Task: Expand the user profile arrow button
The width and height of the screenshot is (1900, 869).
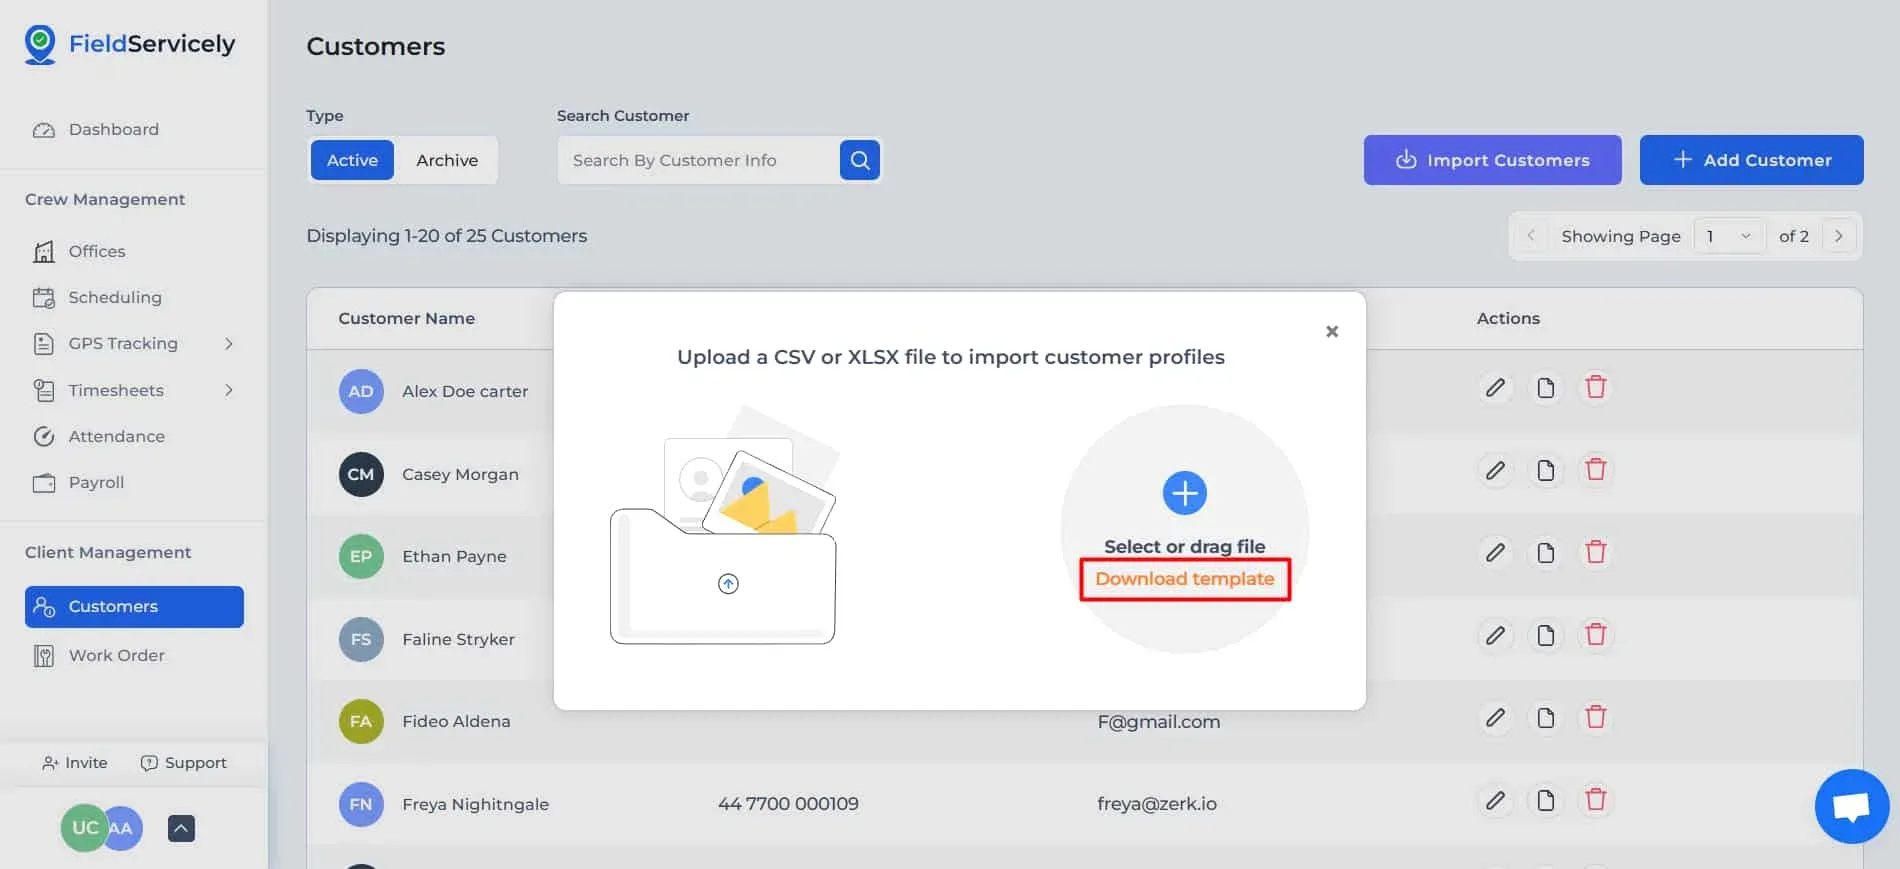Action: tap(181, 828)
